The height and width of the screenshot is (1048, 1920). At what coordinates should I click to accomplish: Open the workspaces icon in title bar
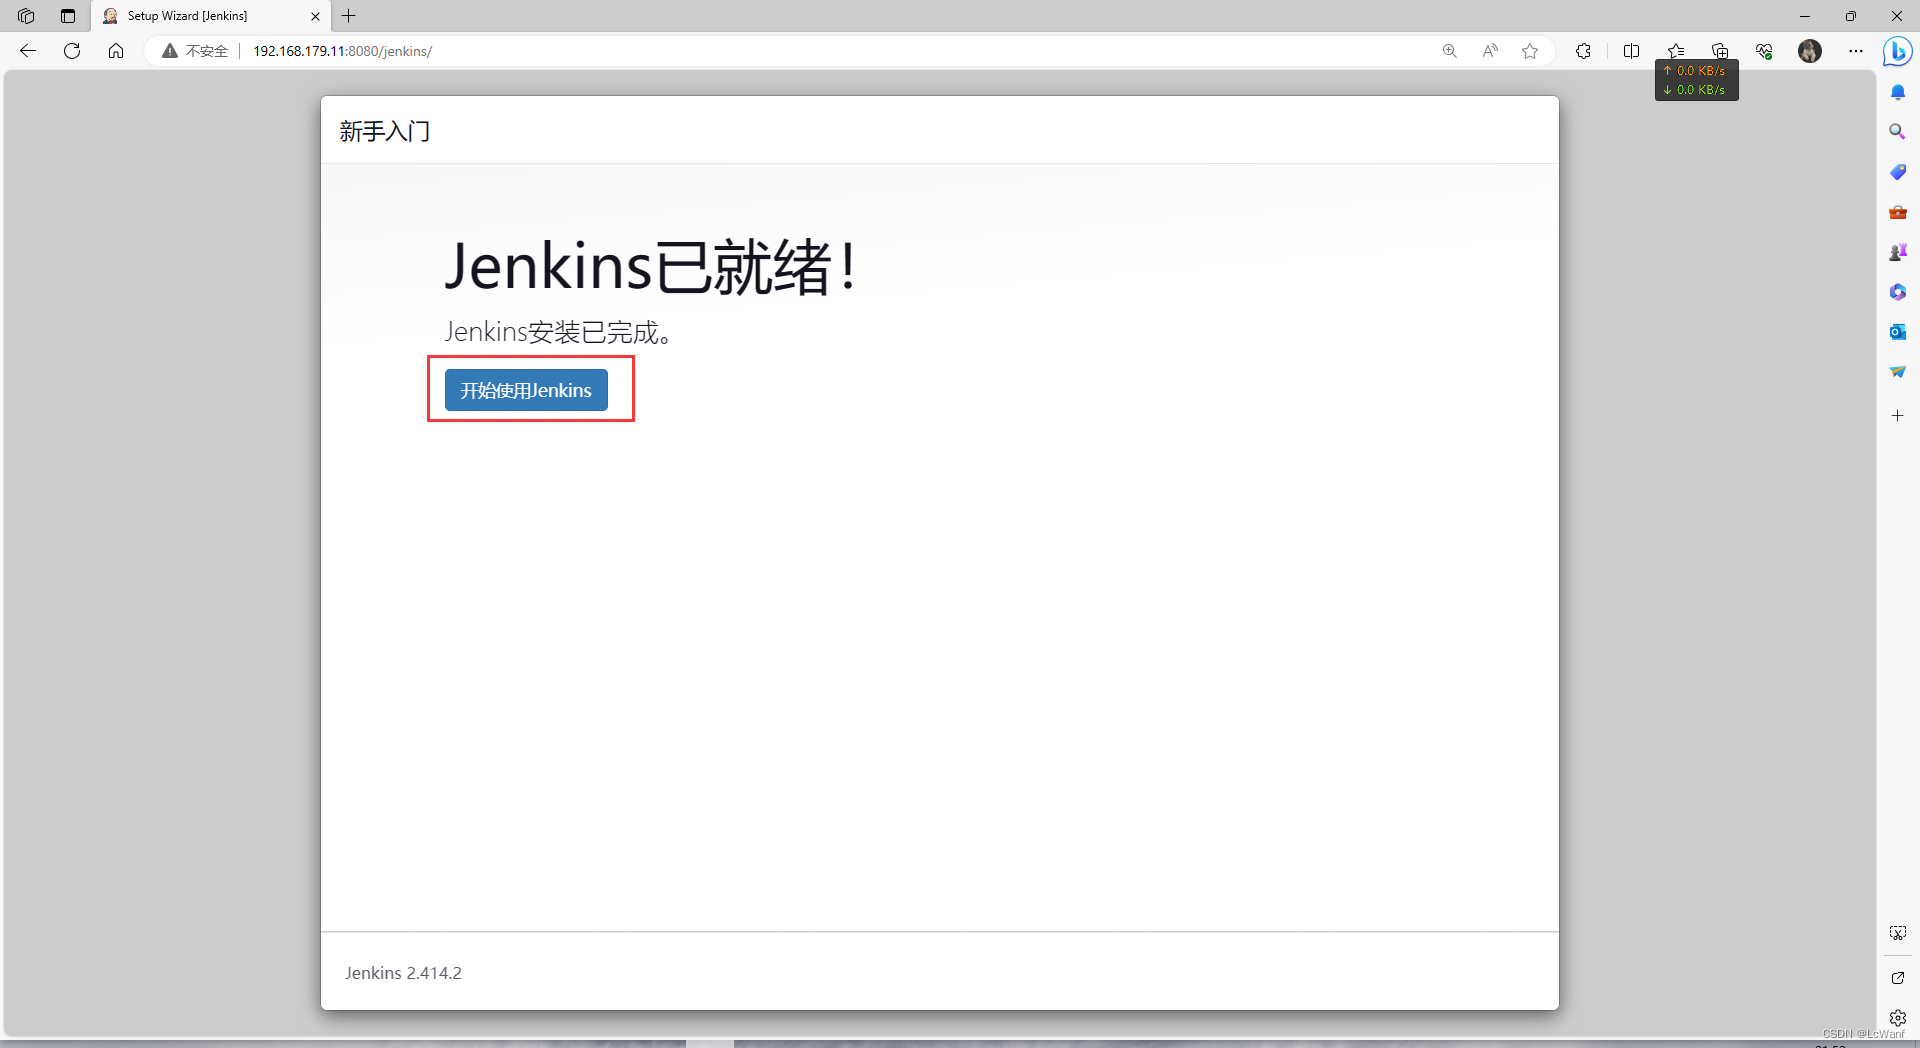(x=26, y=16)
